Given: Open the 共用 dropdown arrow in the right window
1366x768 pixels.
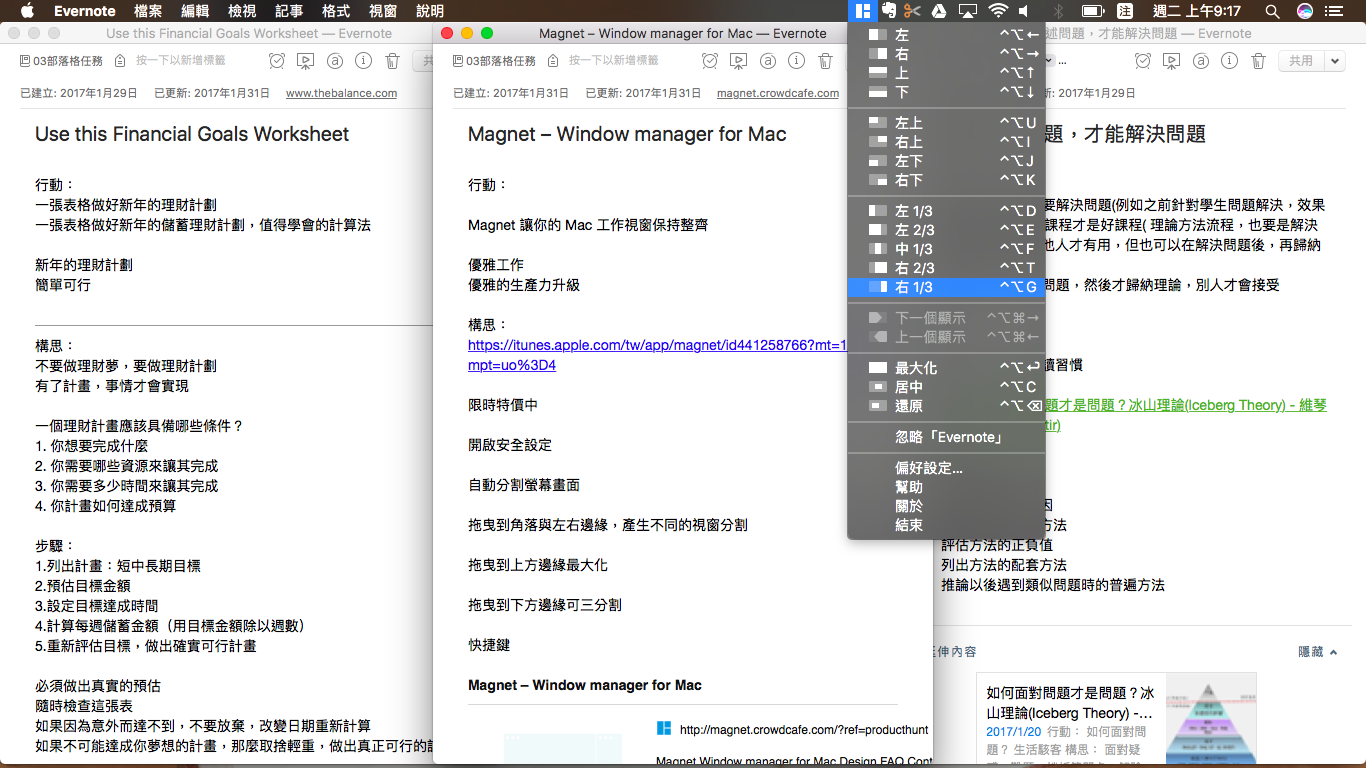Looking at the screenshot, I should pyautogui.click(x=1335, y=61).
